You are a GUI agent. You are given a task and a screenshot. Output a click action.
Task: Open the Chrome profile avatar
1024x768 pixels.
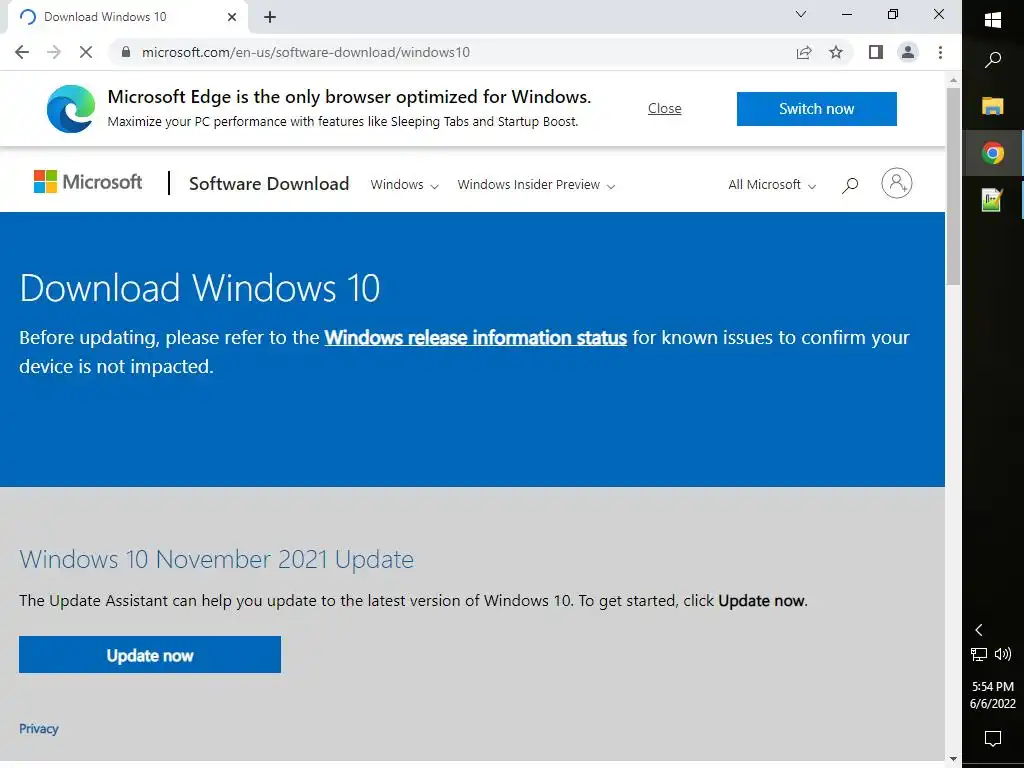coord(908,52)
